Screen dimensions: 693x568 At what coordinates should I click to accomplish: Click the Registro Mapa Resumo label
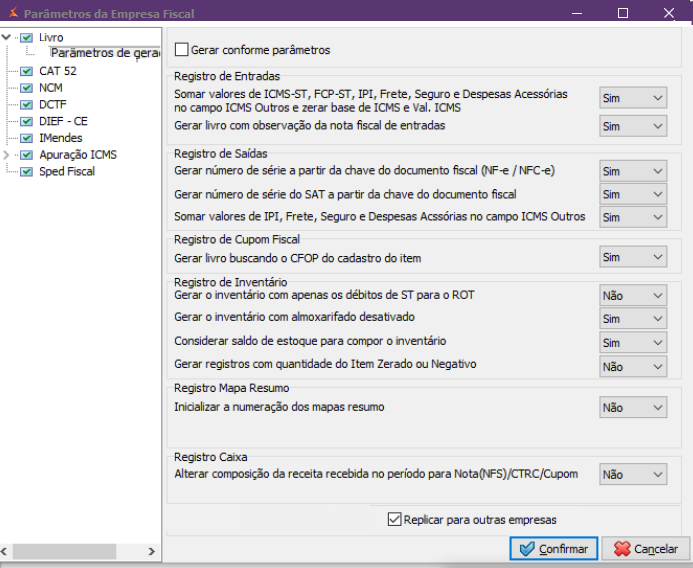pyautogui.click(x=232, y=388)
